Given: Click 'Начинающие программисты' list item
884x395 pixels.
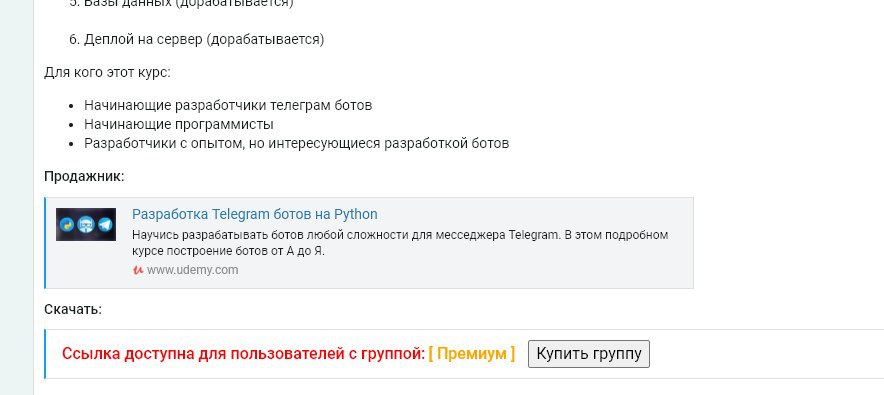Looking at the screenshot, I should pyautogui.click(x=179, y=124).
